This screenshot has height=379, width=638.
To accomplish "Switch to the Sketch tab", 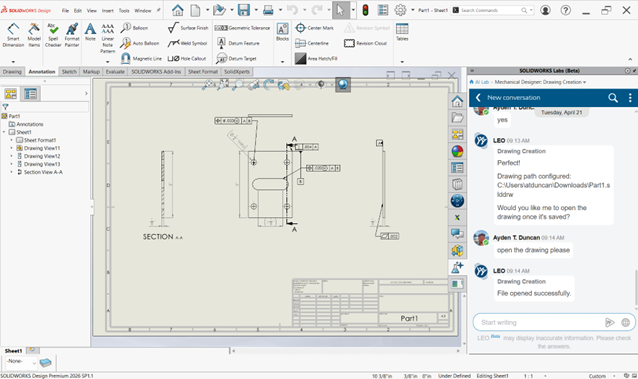I will (x=69, y=72).
